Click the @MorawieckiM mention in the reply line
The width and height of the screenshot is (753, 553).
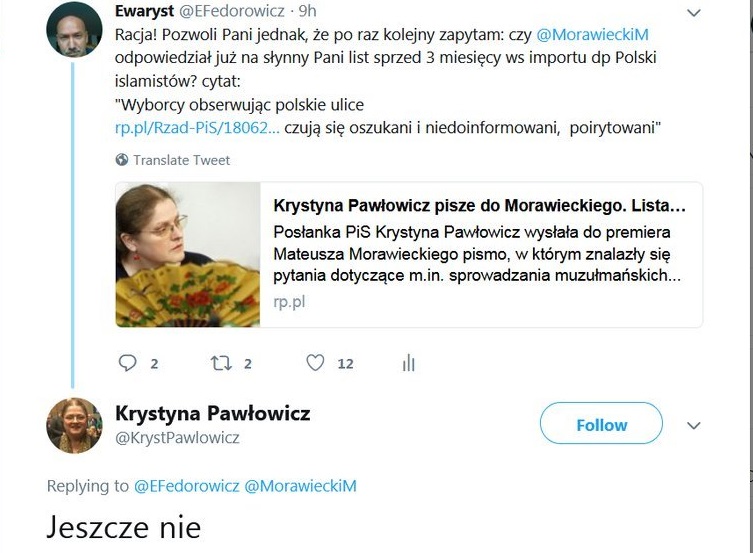pos(300,486)
